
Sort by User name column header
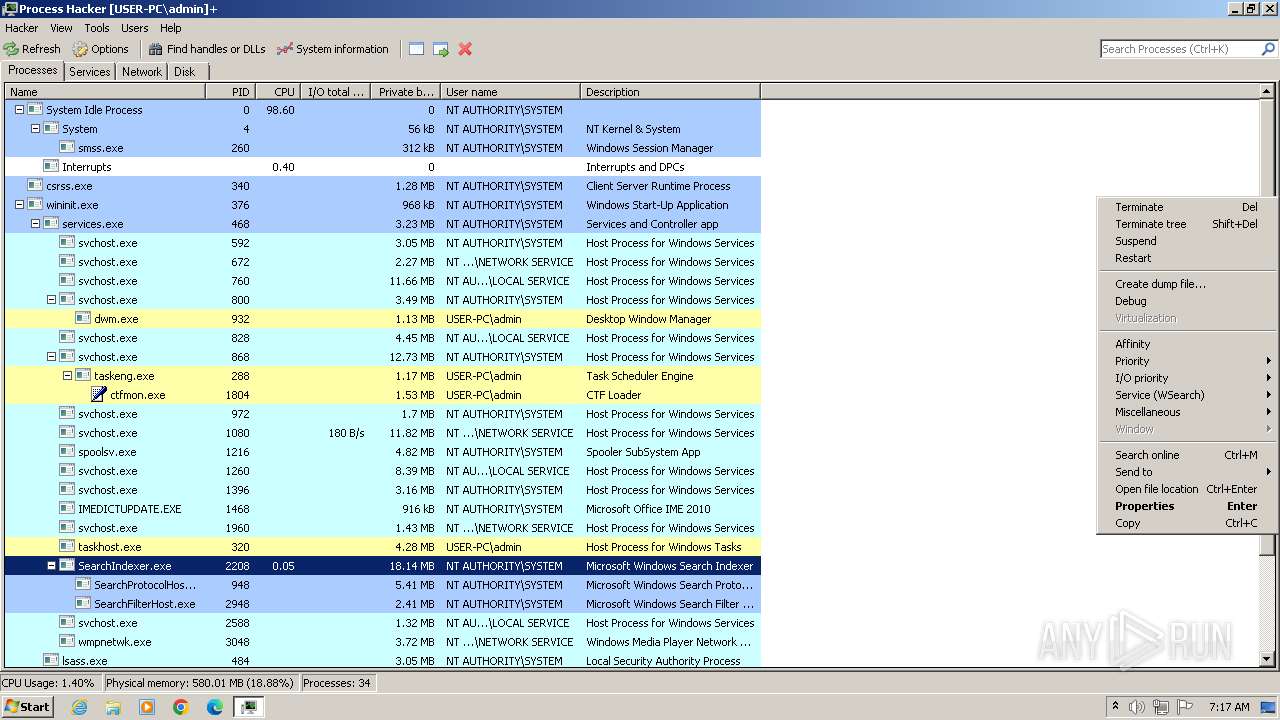[x=510, y=92]
